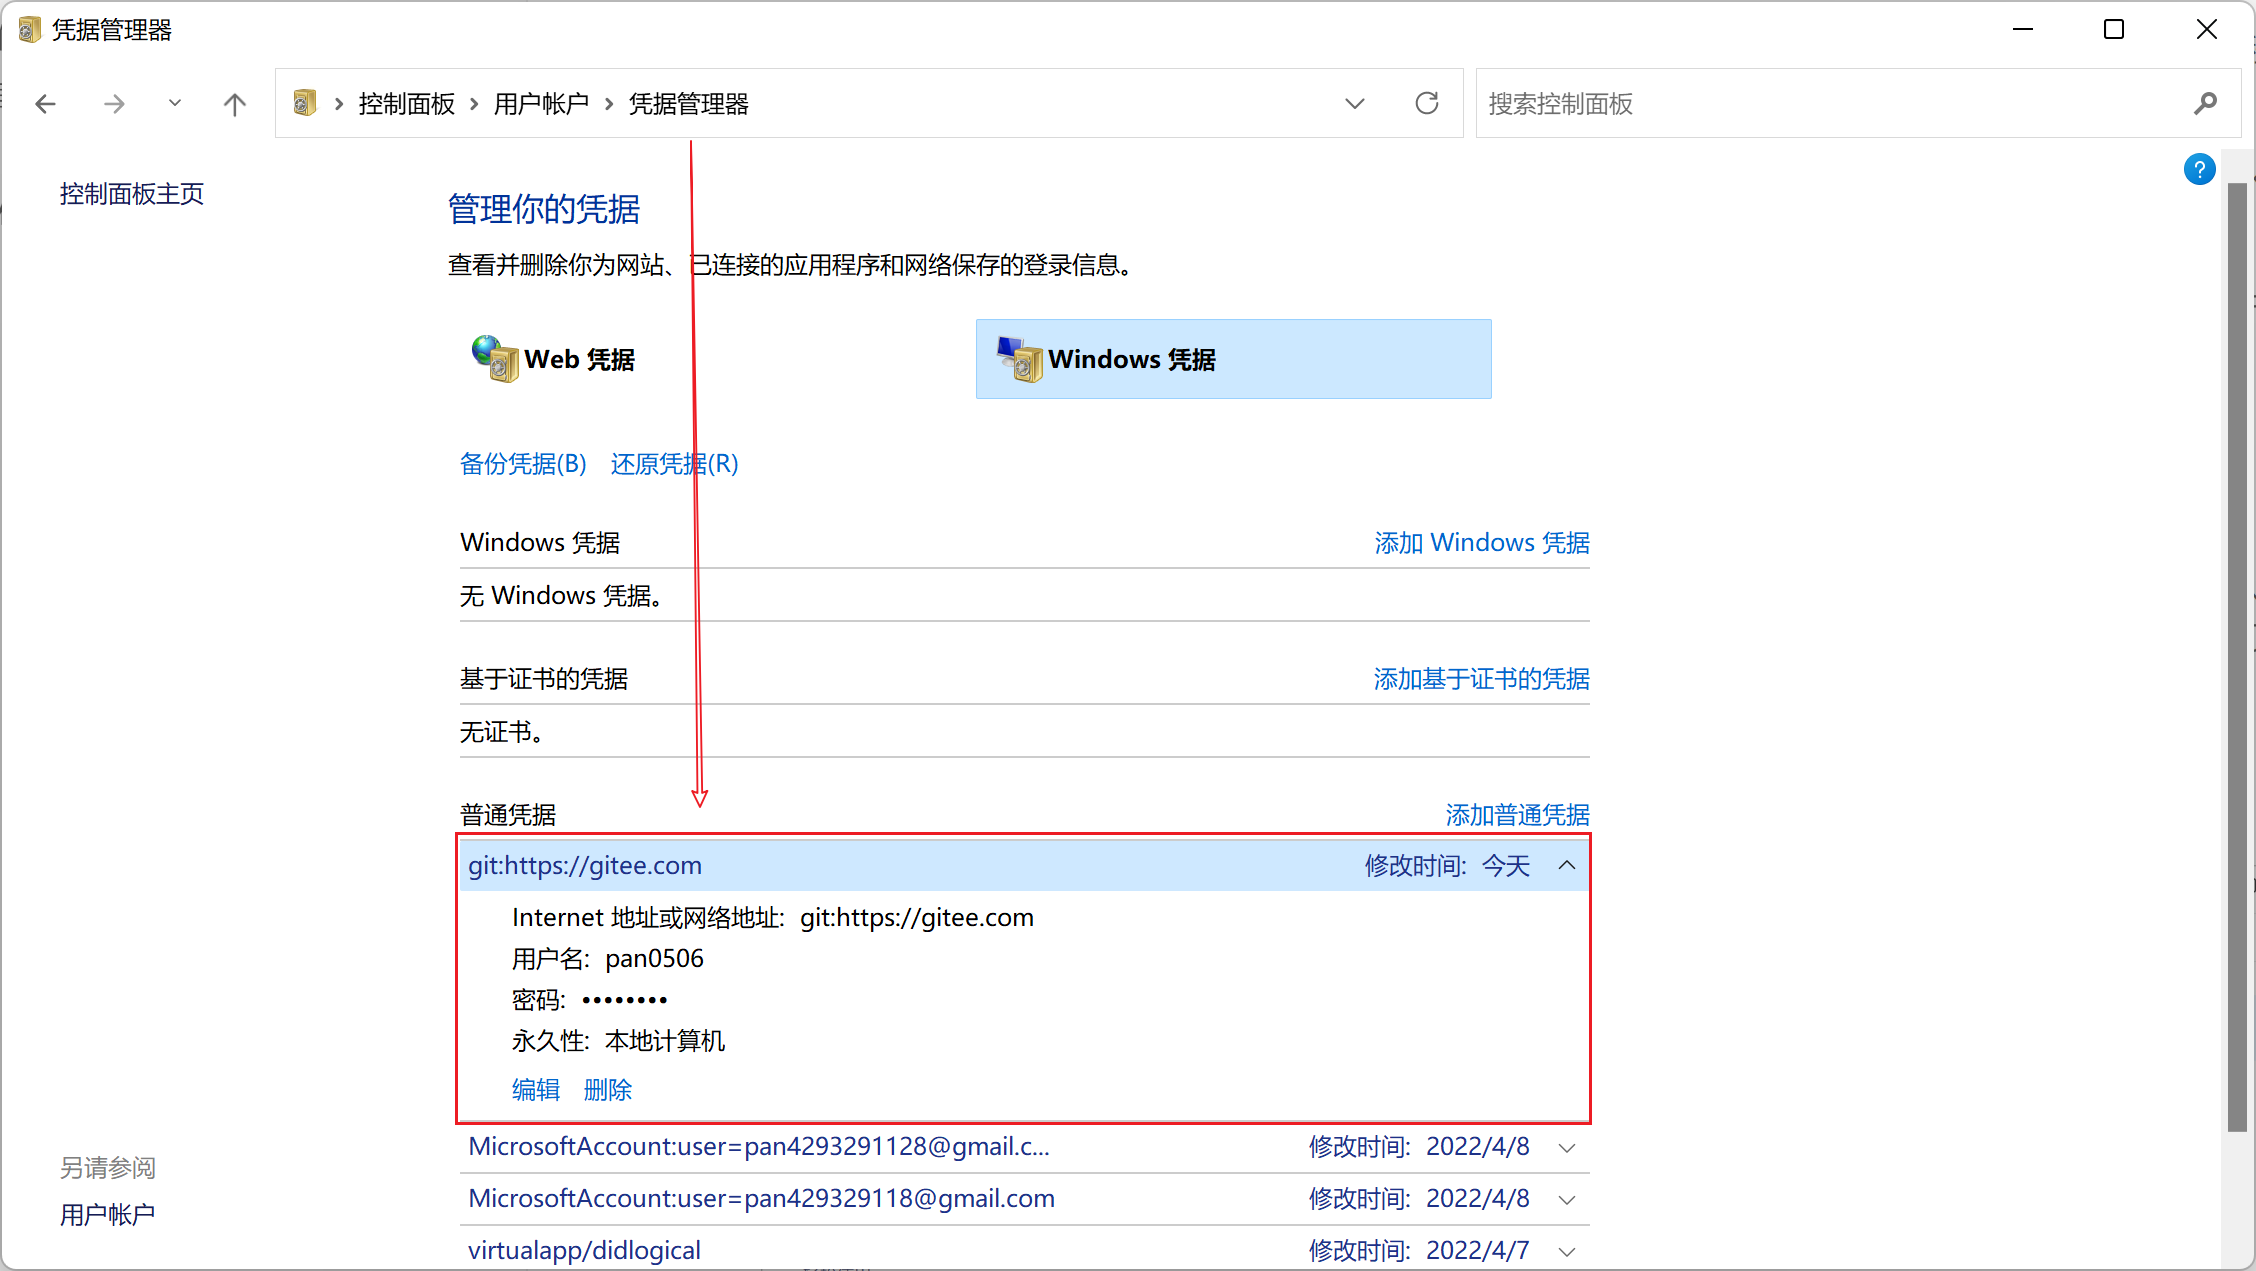This screenshot has width=2256, height=1271.
Task: Click the forward navigation arrow
Action: coord(114,103)
